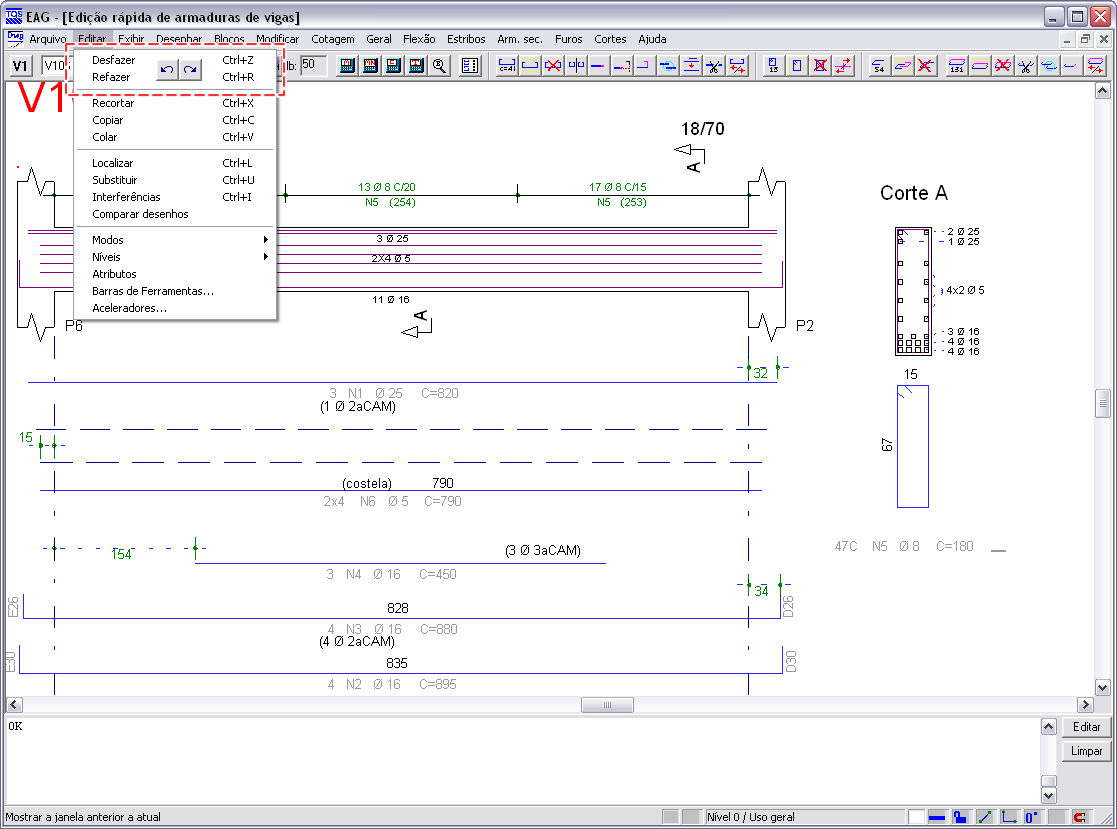
Task: Click the red X delete bar icon
Action: pyautogui.click(x=552, y=66)
